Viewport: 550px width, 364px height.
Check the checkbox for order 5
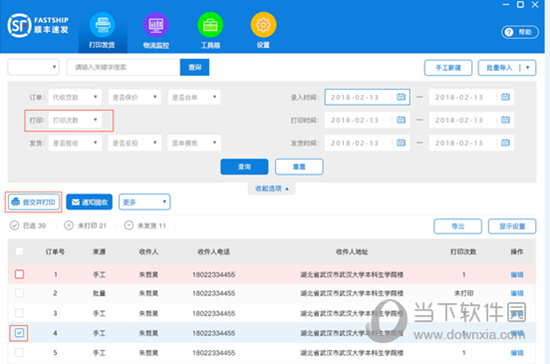coord(20,352)
